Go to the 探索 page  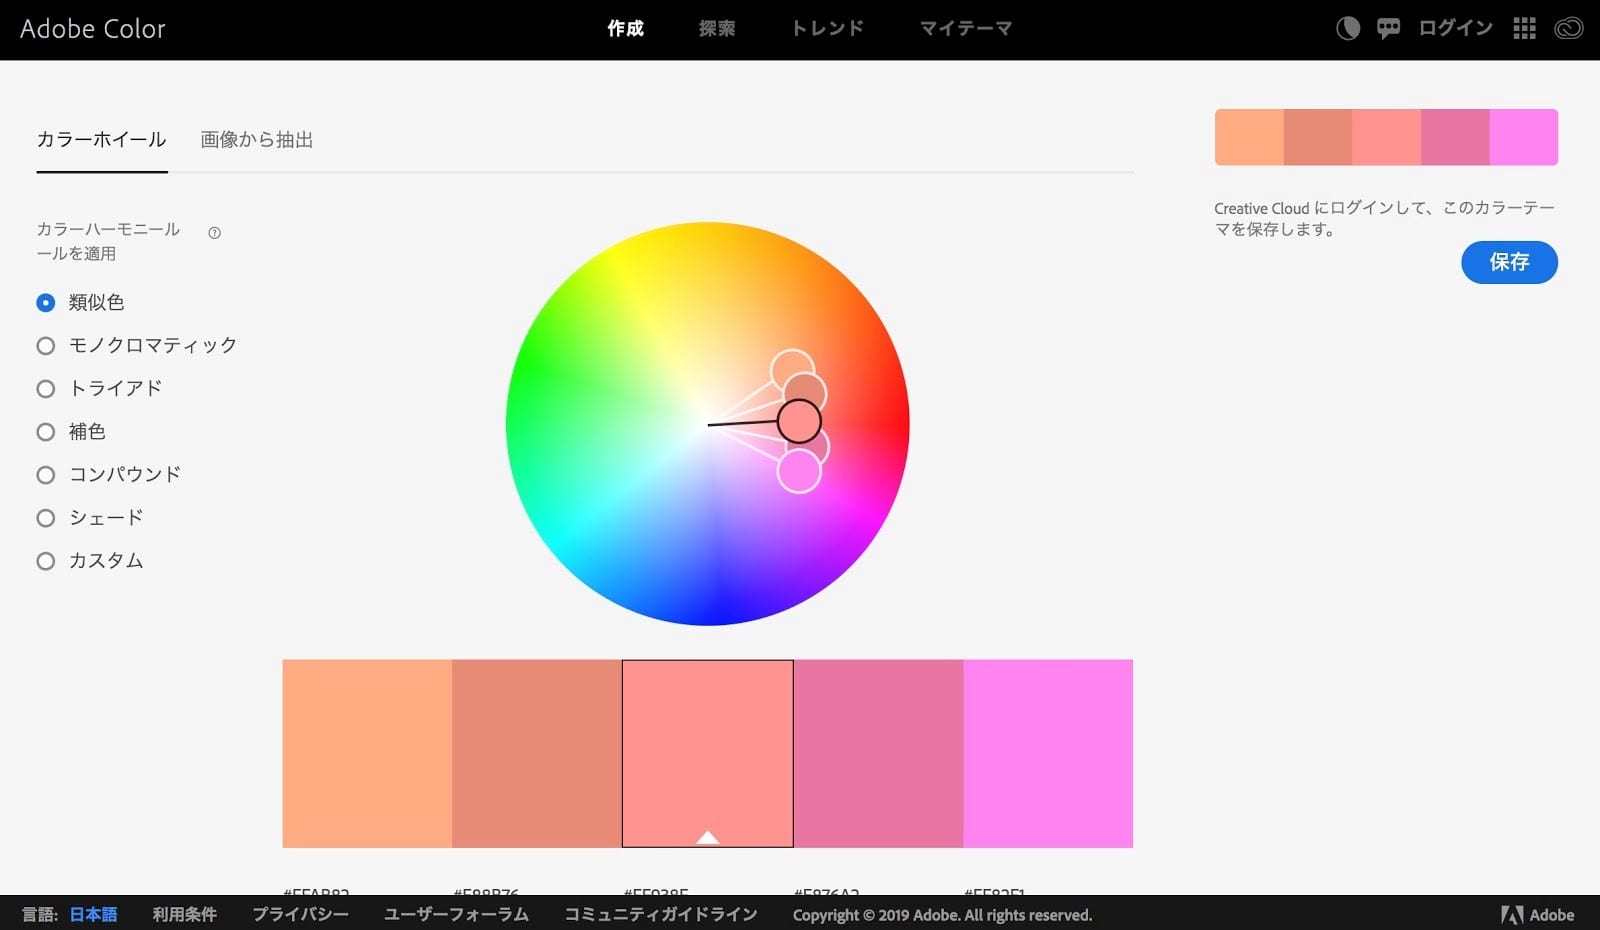click(717, 29)
